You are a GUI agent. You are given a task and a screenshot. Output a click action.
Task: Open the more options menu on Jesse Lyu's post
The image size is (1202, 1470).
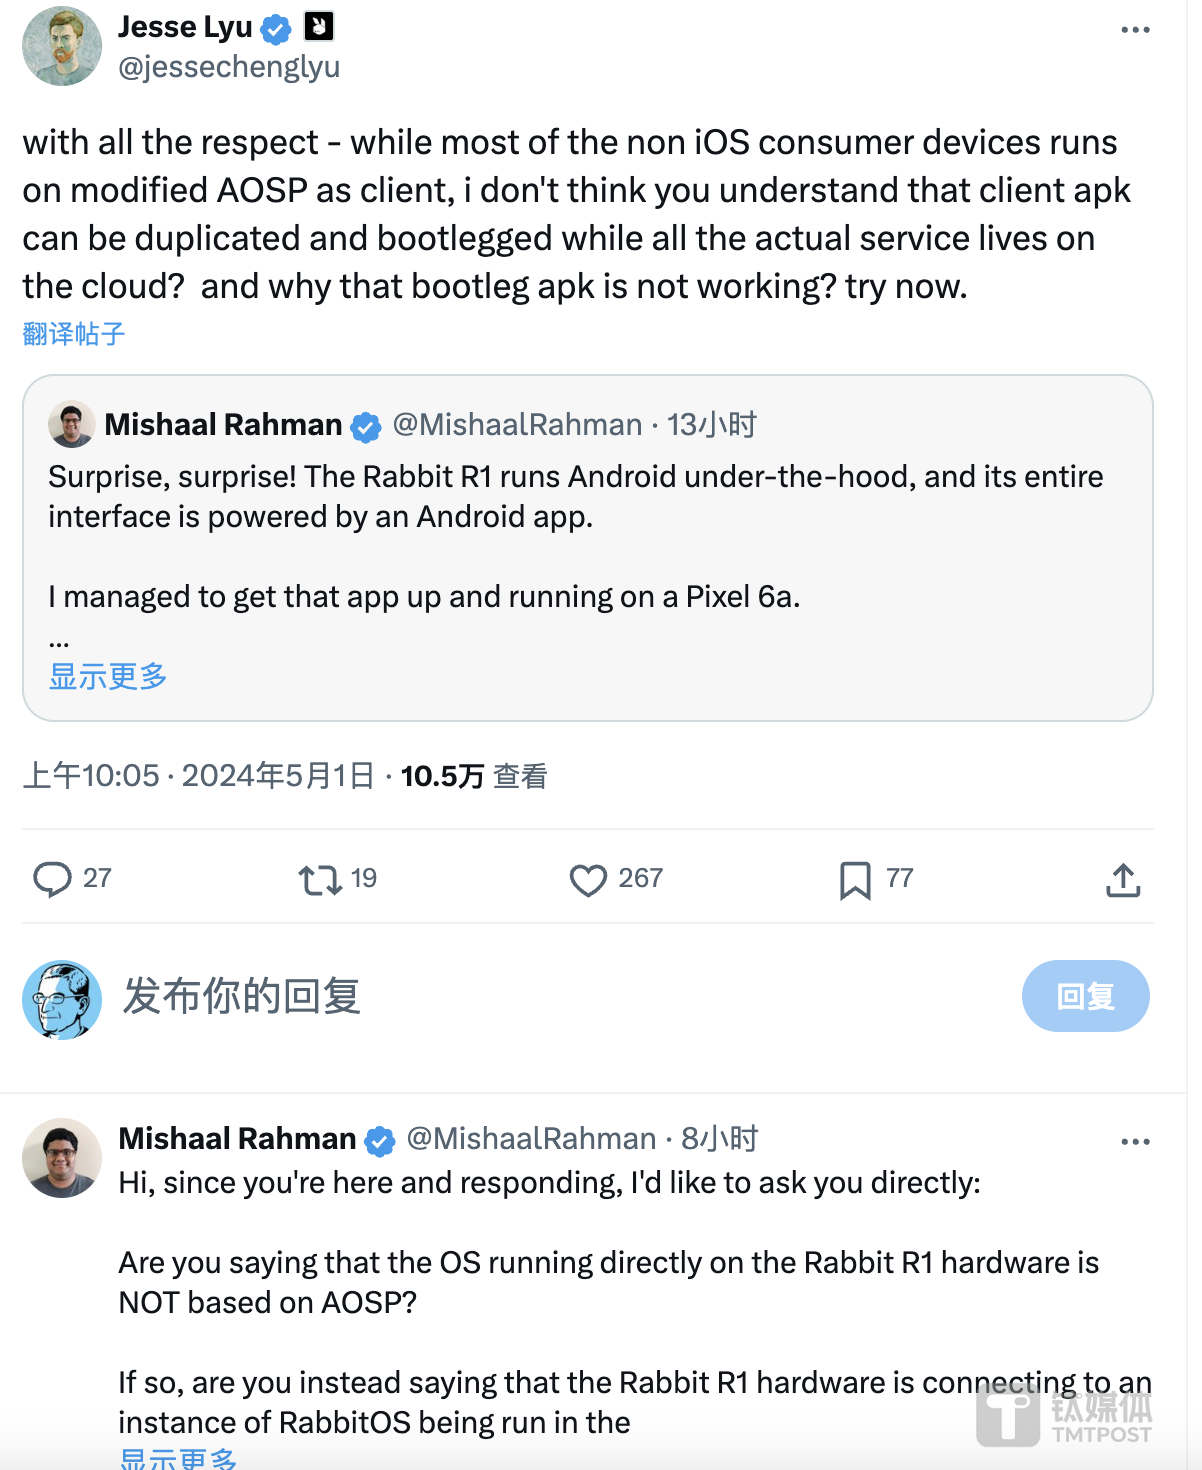click(1135, 28)
